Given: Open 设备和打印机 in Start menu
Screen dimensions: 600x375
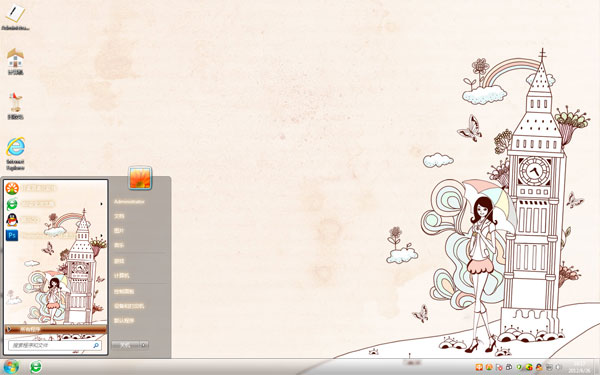Looking at the screenshot, I should tap(129, 306).
